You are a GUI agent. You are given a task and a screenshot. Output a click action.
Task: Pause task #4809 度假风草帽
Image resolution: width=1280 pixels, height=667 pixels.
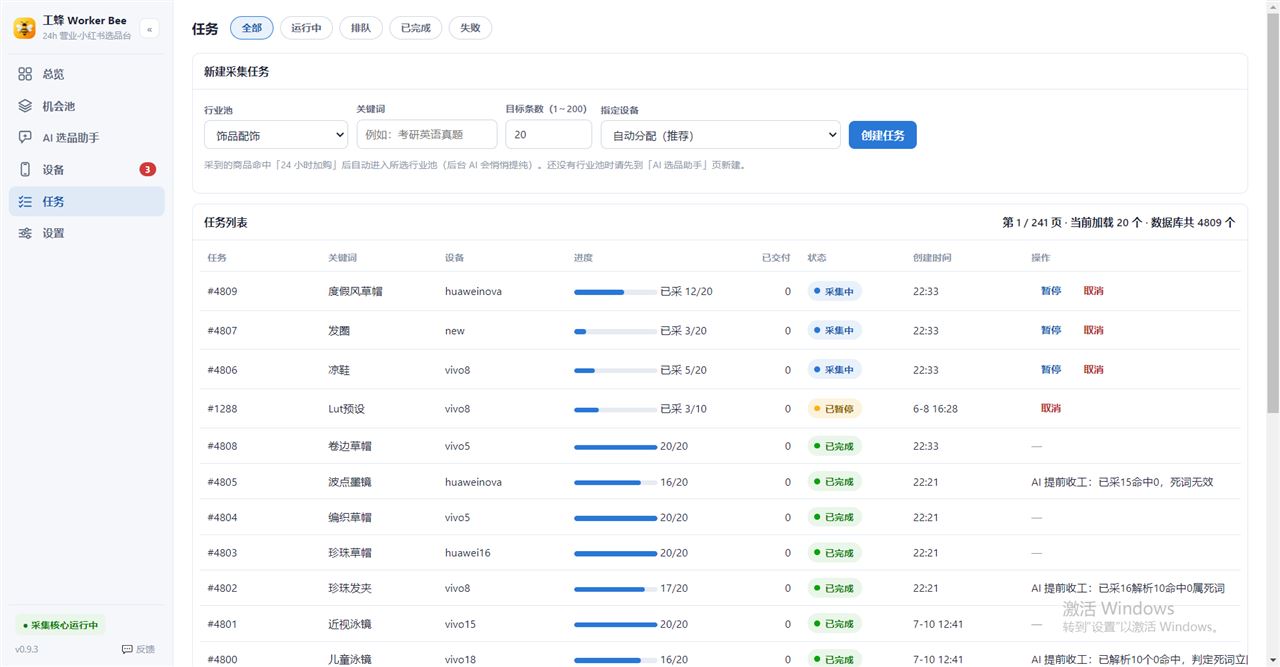(1050, 291)
